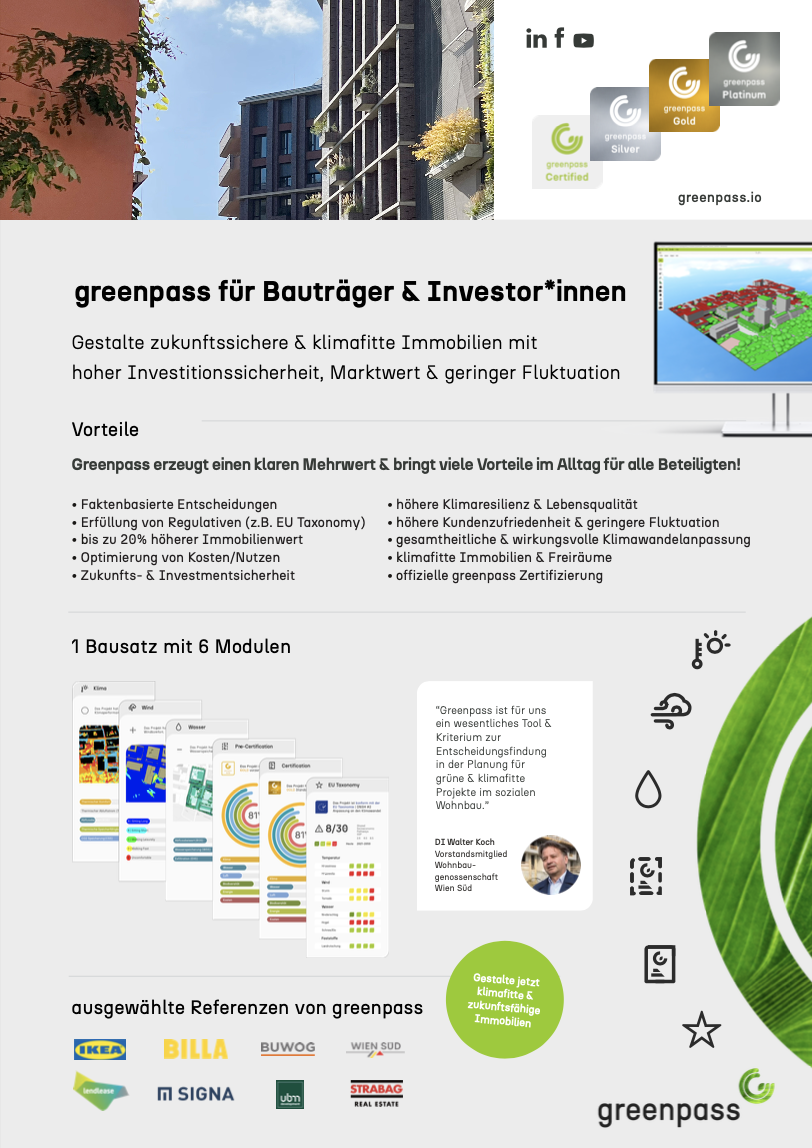Open the Wasser module card

[x=190, y=809]
